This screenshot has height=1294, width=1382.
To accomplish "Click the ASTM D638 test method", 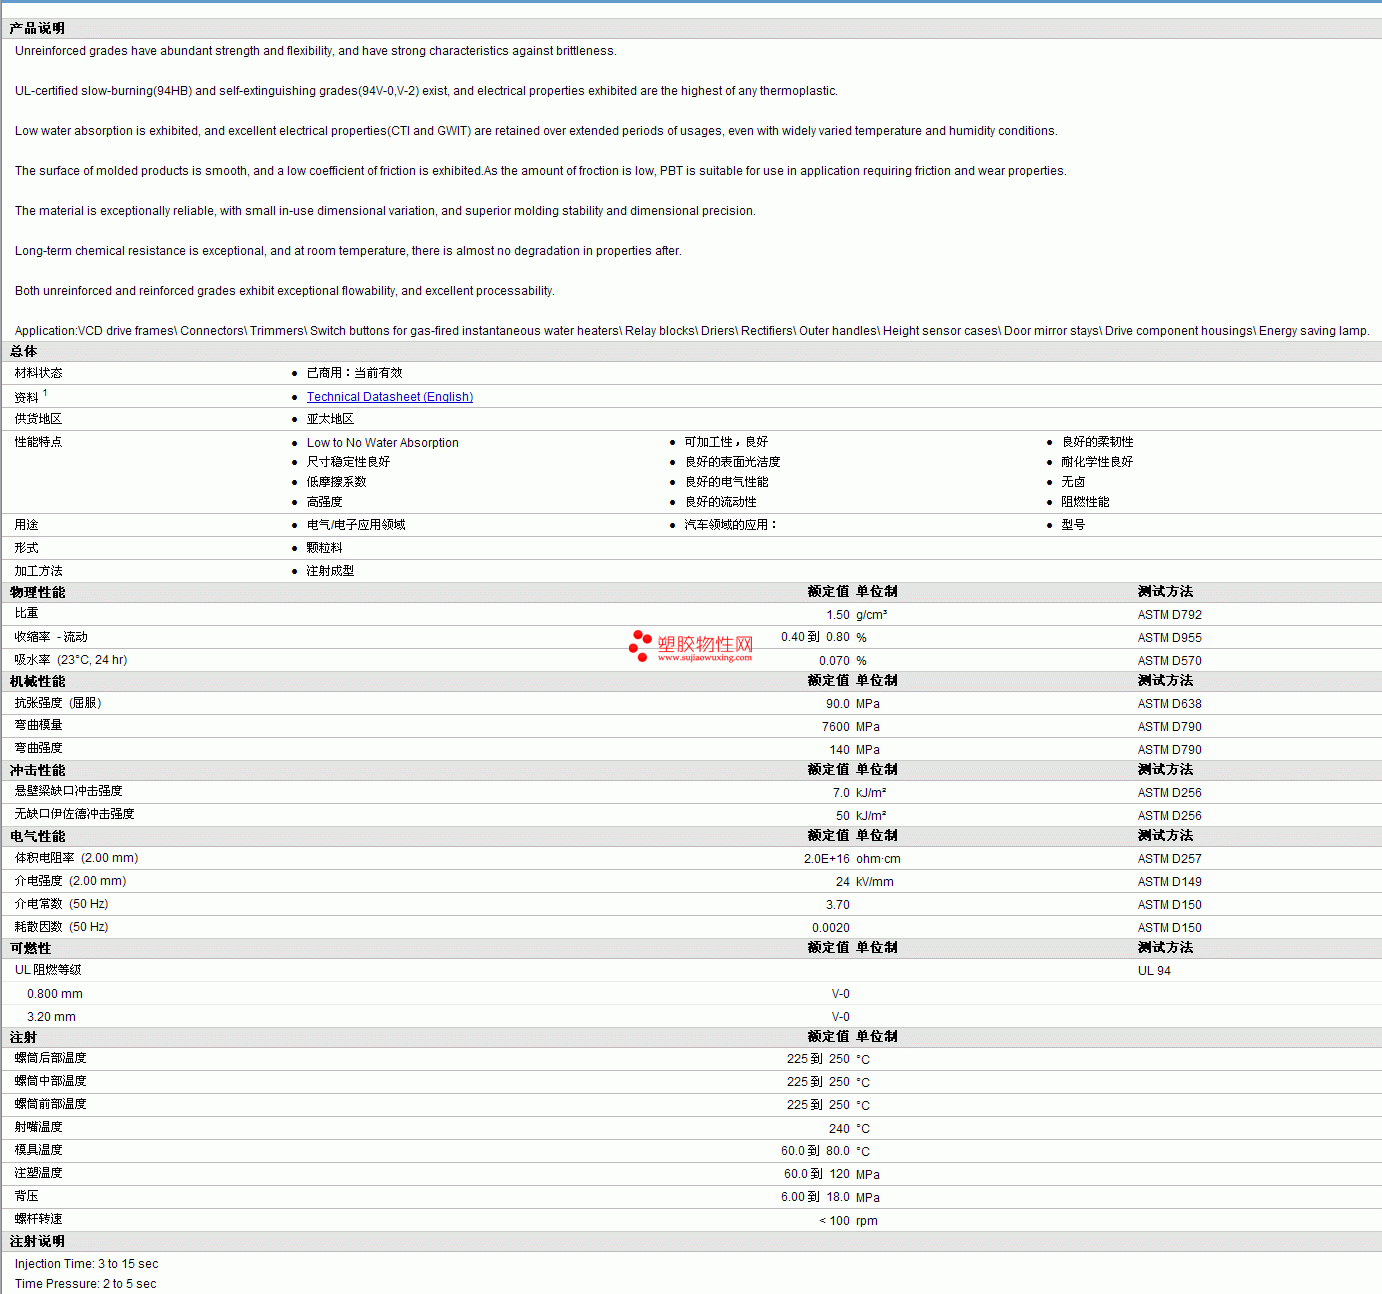I will click(1170, 704).
